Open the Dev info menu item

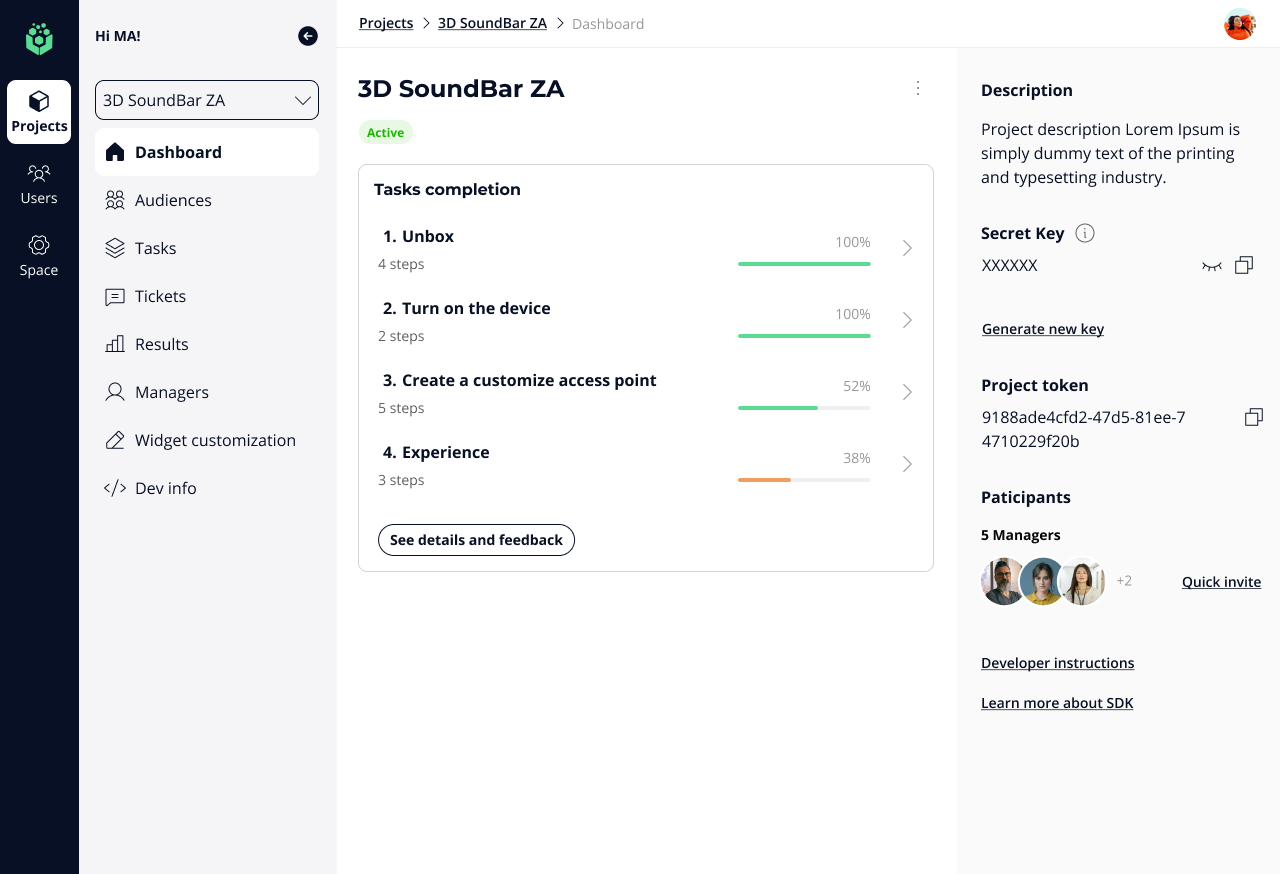point(165,488)
